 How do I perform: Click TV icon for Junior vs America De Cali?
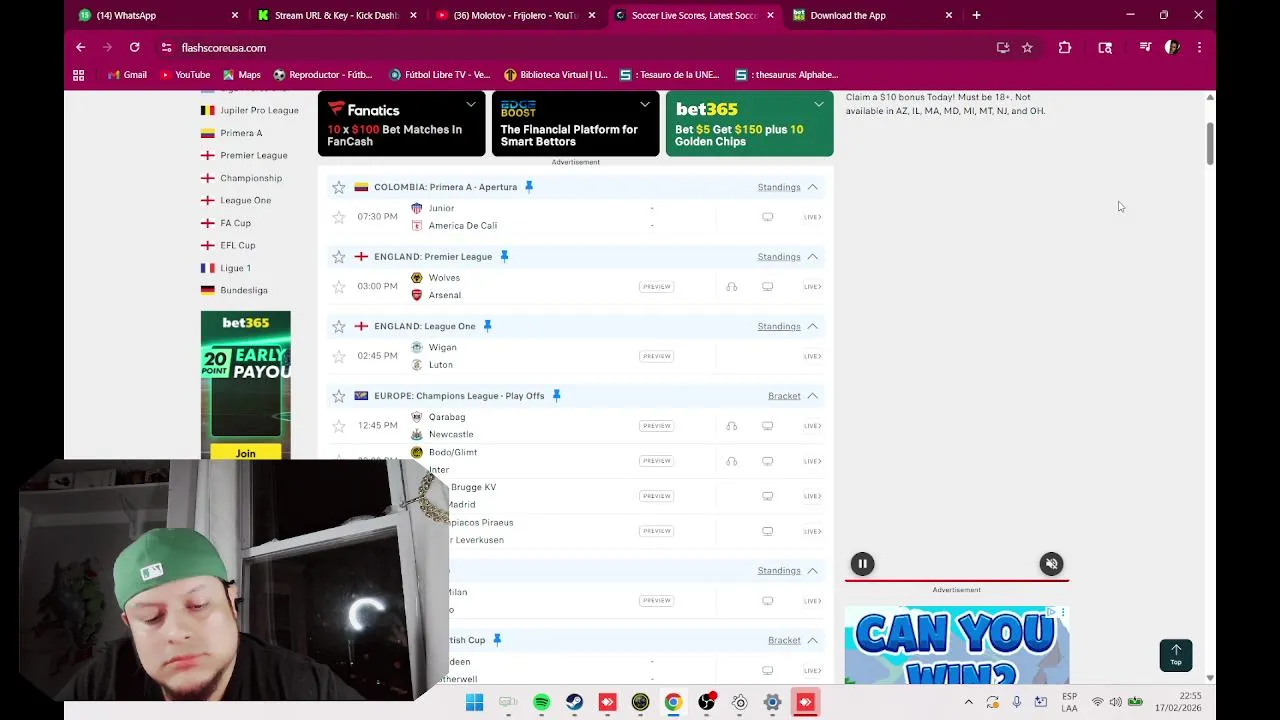click(768, 217)
